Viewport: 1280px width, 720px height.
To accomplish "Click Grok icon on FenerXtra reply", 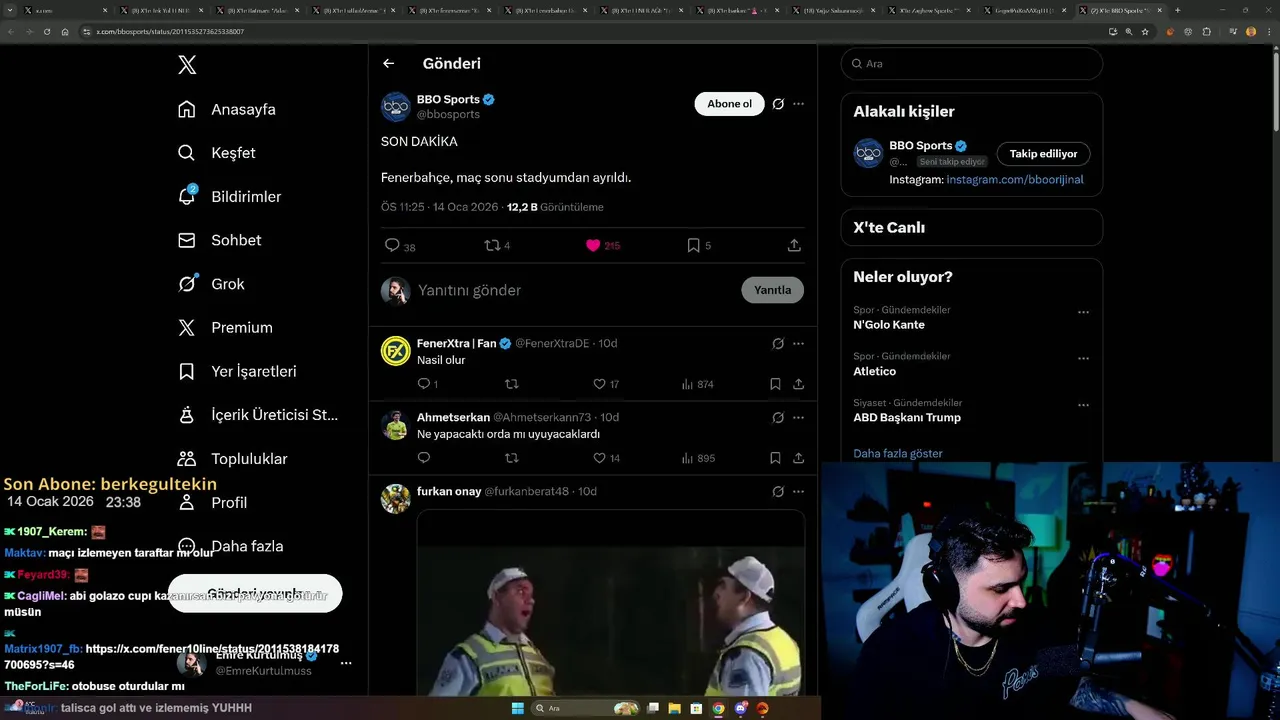I will pos(778,344).
